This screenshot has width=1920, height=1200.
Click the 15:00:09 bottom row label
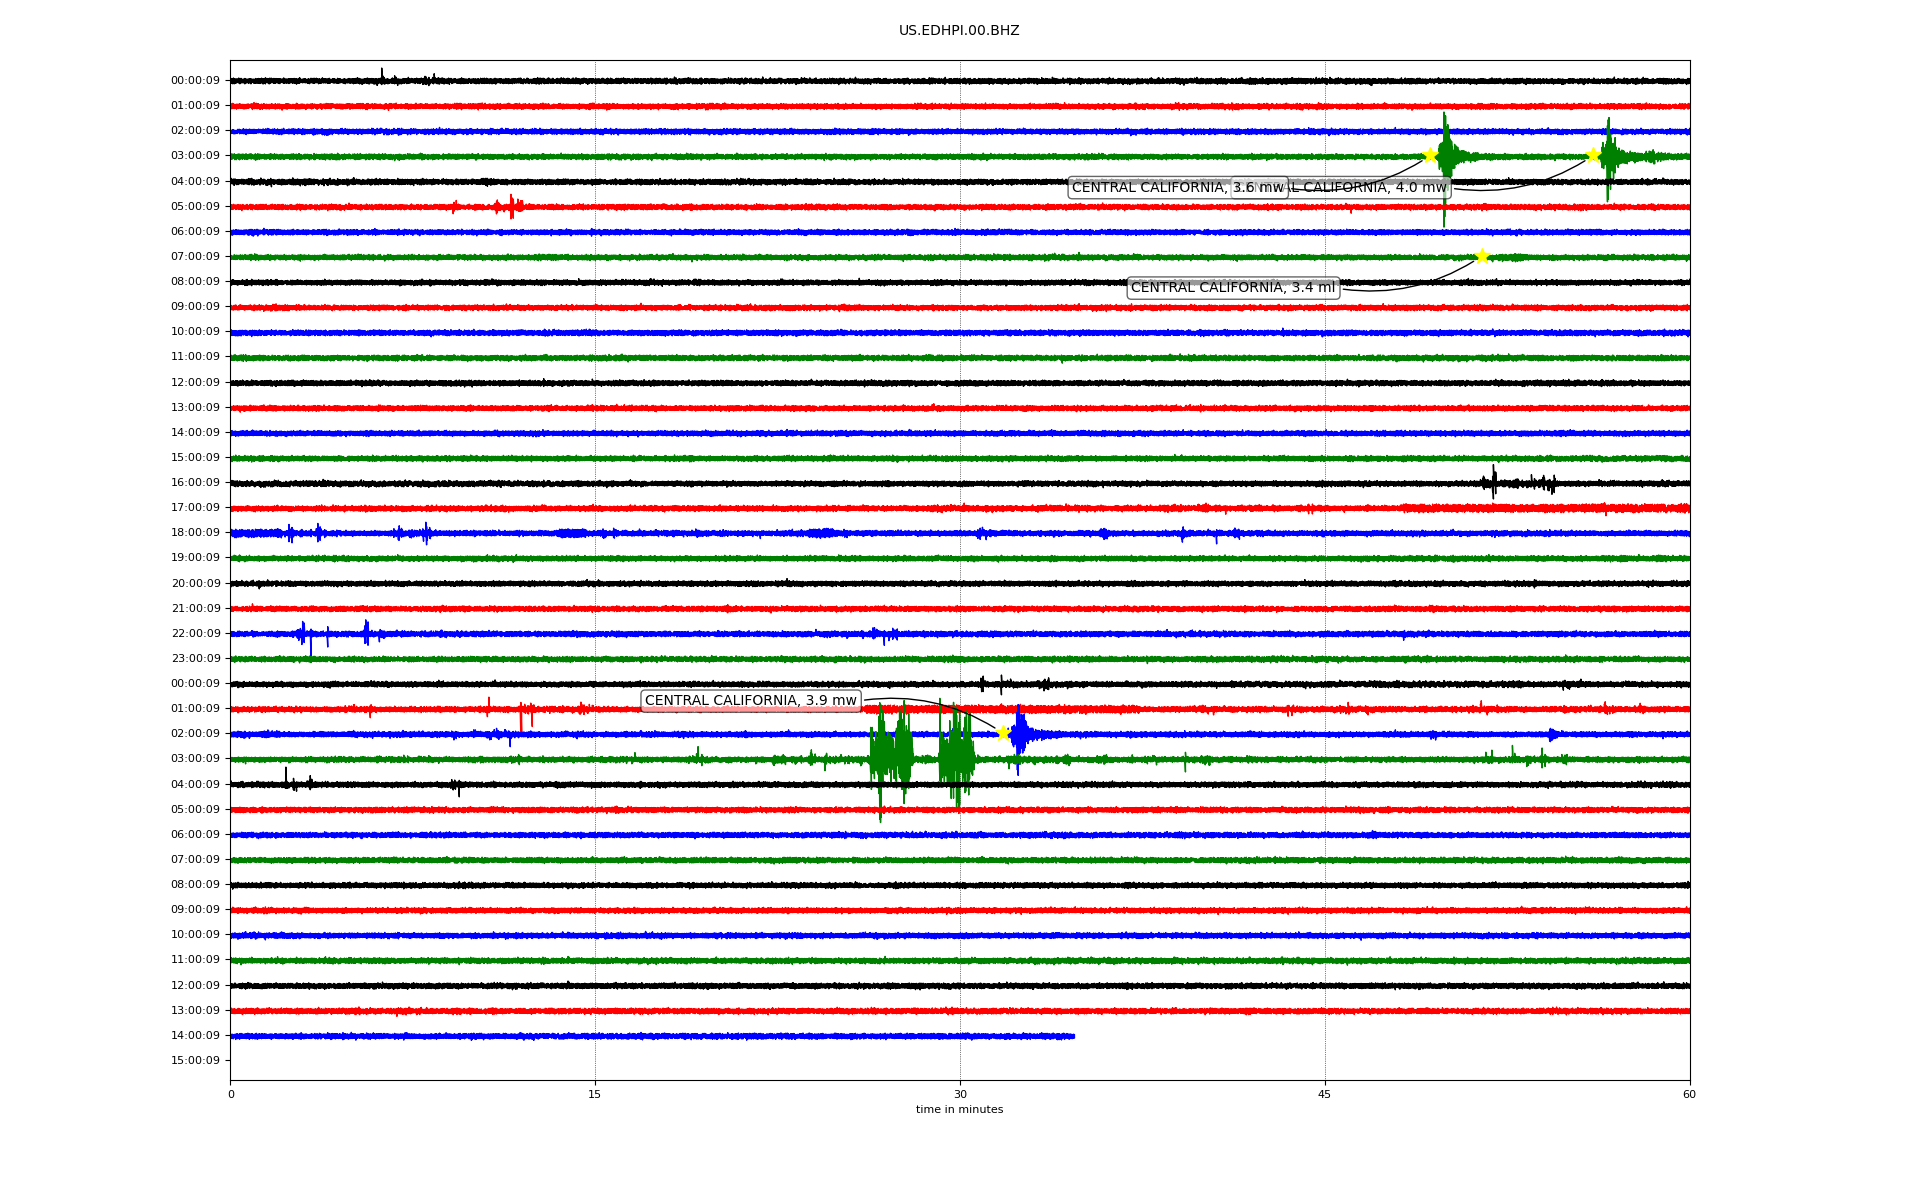pyautogui.click(x=195, y=1060)
